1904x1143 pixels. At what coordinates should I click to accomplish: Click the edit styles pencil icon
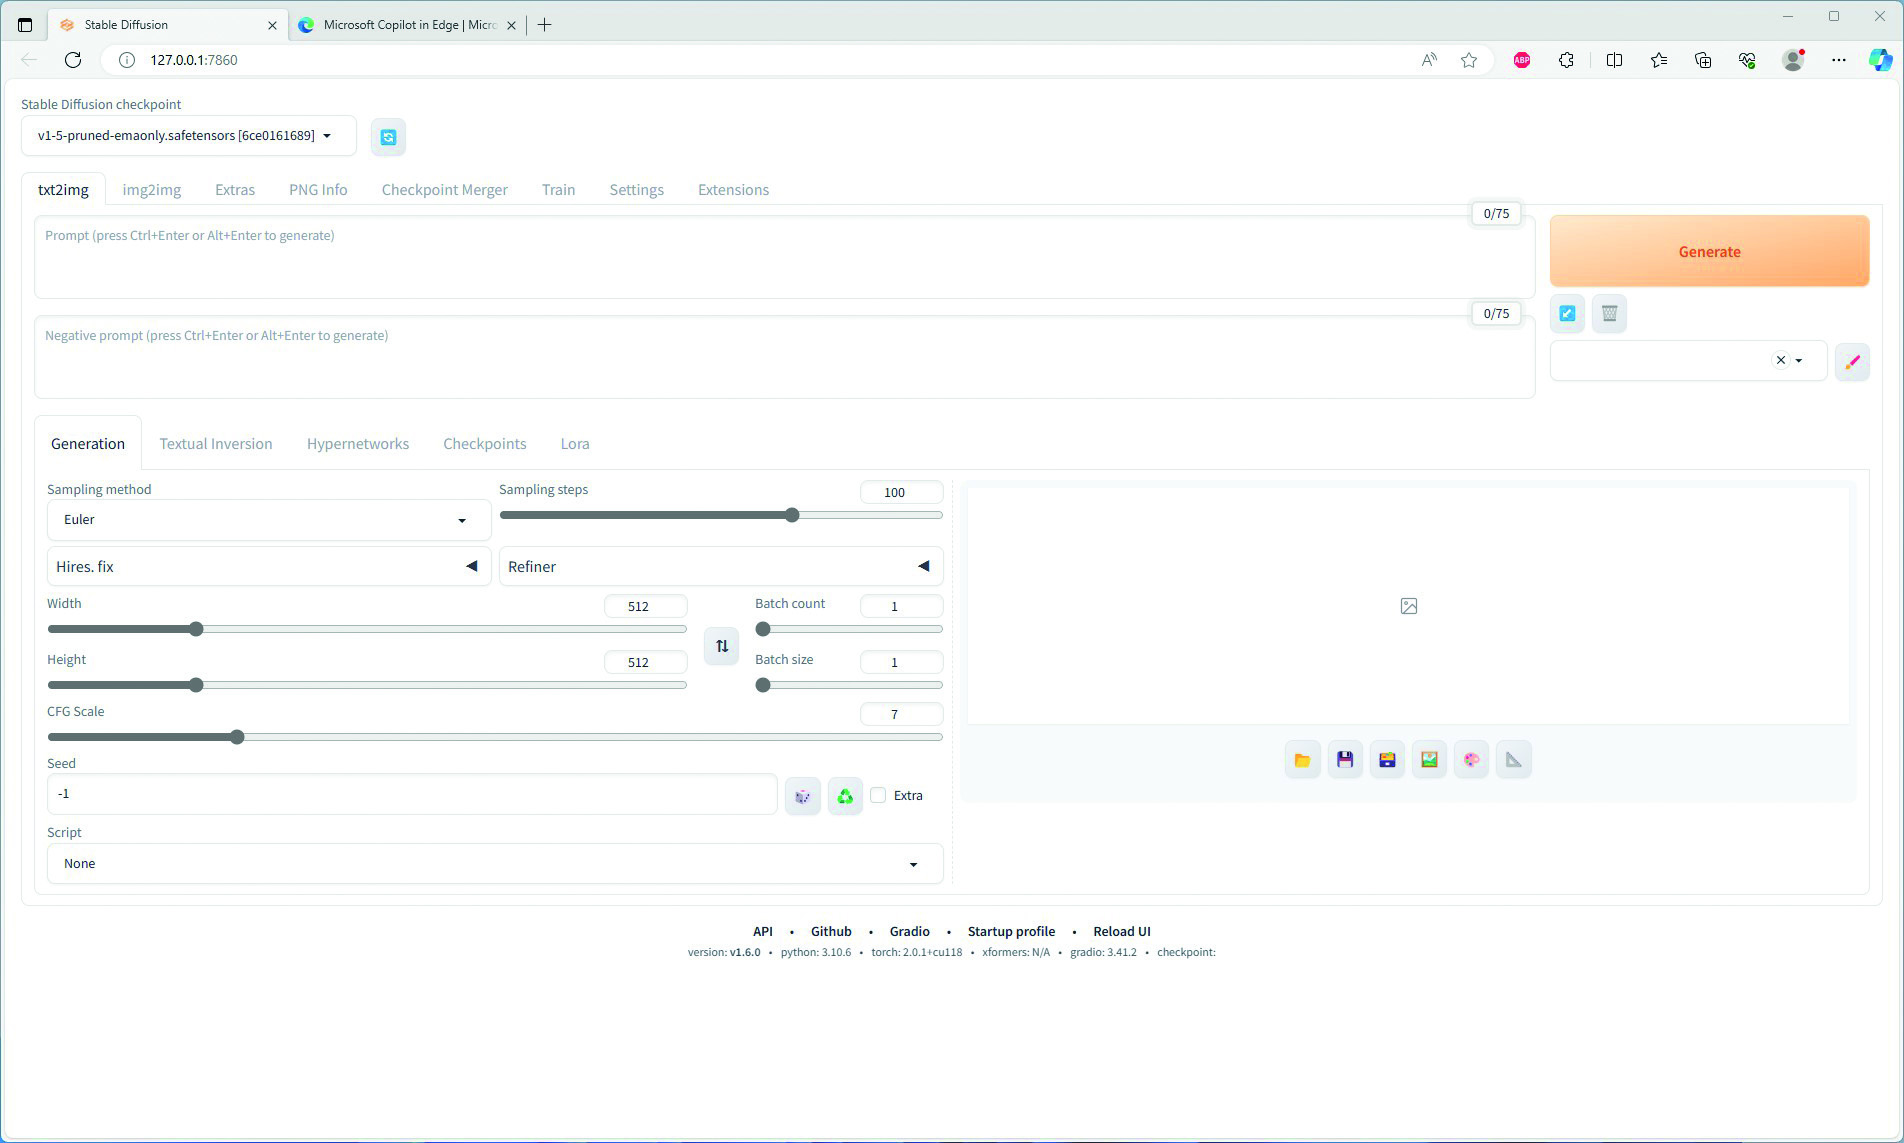pos(1852,362)
